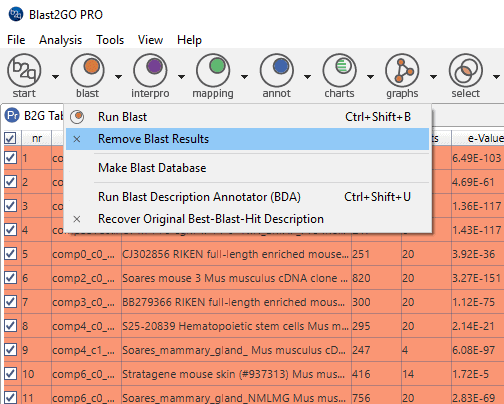Uncheck the checkbox for row 1
The image size is (504, 404).
10,158
